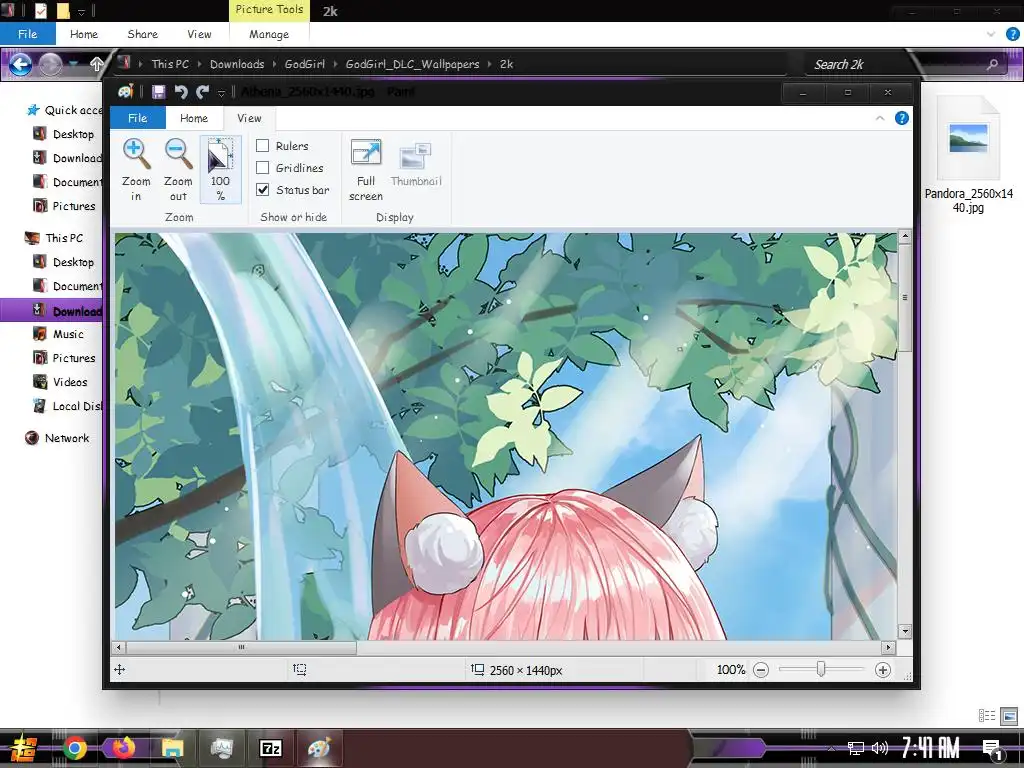Redo with the Paint quick access arrow
This screenshot has width=1024, height=768.
(203, 92)
